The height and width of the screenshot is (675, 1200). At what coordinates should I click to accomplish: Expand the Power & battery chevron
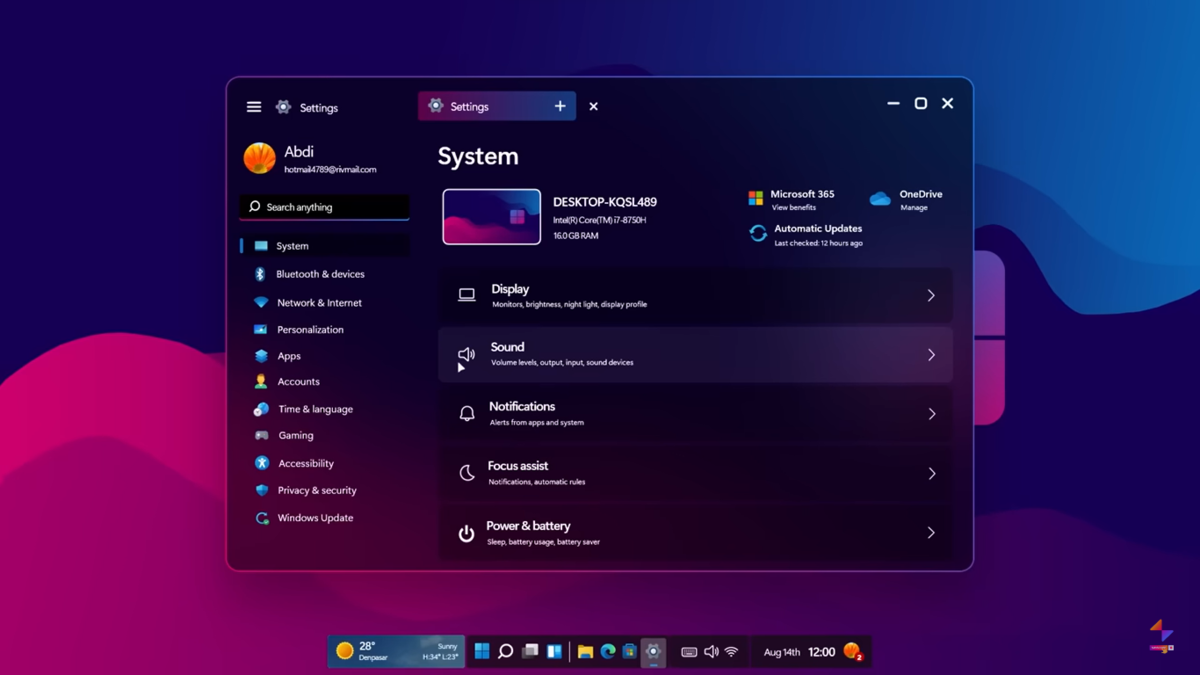click(931, 533)
